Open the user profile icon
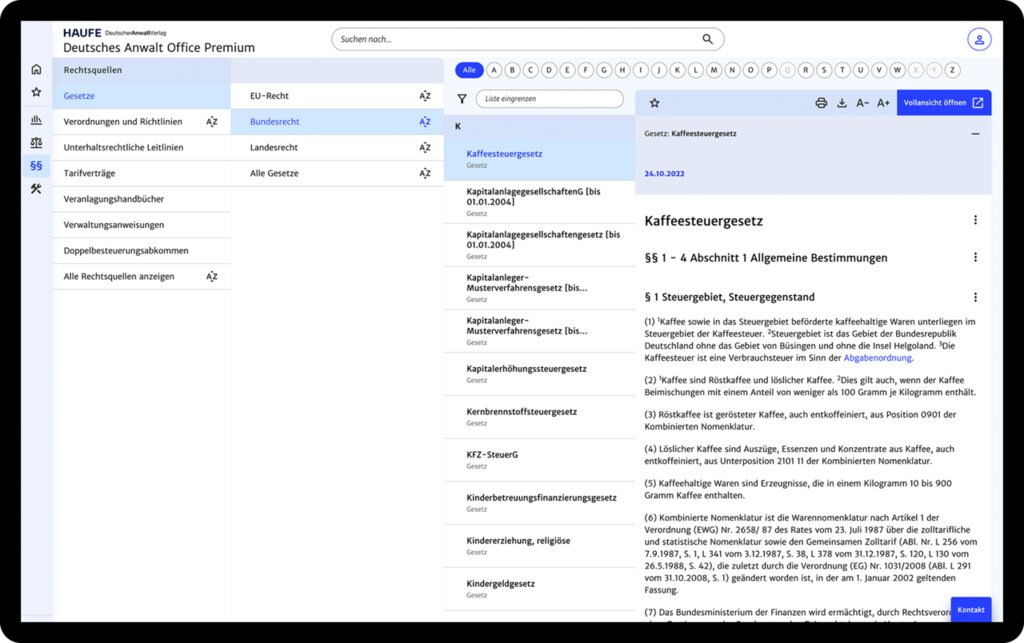The width and height of the screenshot is (1024, 643). click(x=979, y=39)
